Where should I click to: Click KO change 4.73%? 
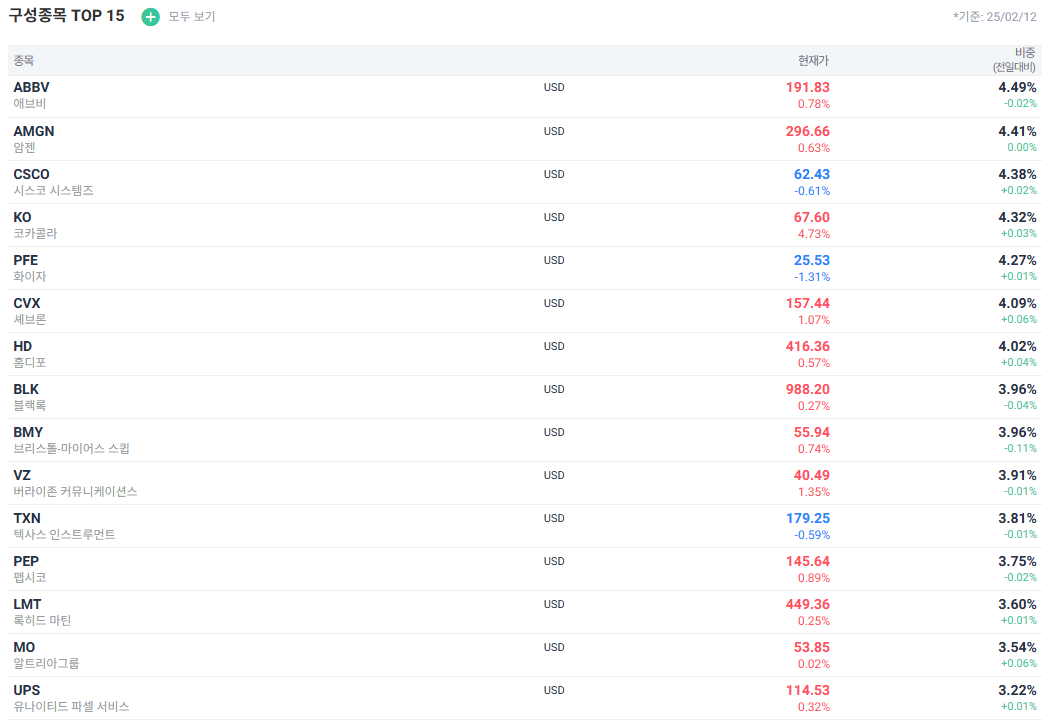tap(814, 234)
